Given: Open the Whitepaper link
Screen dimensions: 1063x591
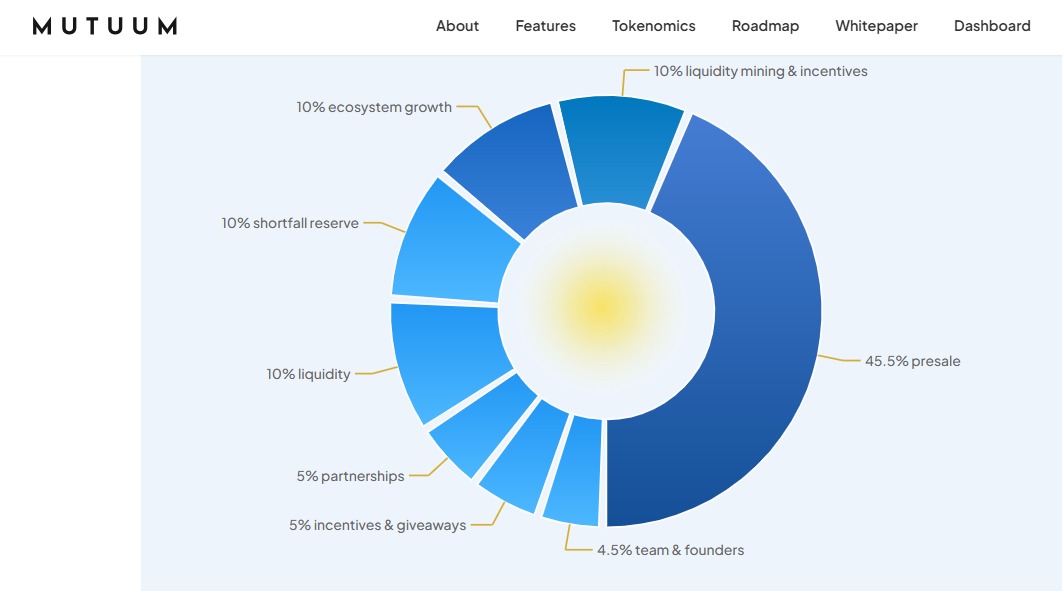Looking at the screenshot, I should (x=875, y=26).
